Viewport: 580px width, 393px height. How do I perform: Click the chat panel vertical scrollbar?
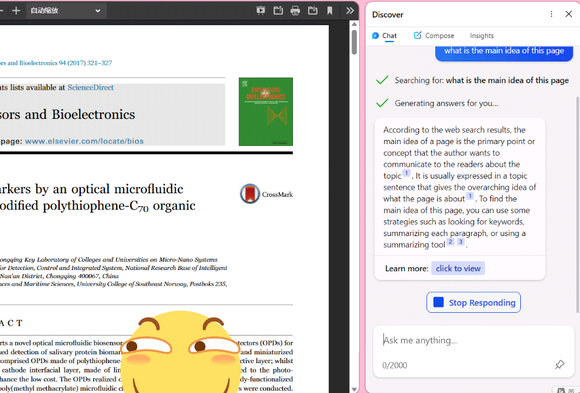[x=577, y=204]
